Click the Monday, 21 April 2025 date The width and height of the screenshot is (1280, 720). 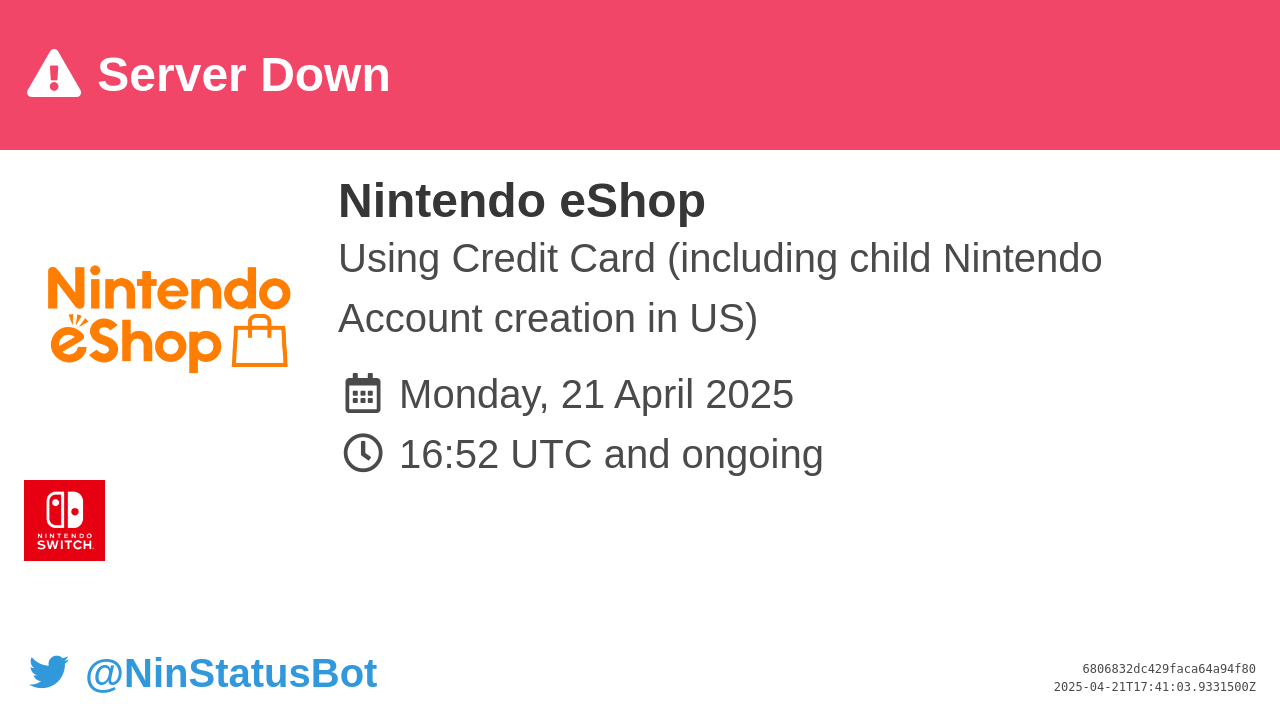tap(596, 394)
